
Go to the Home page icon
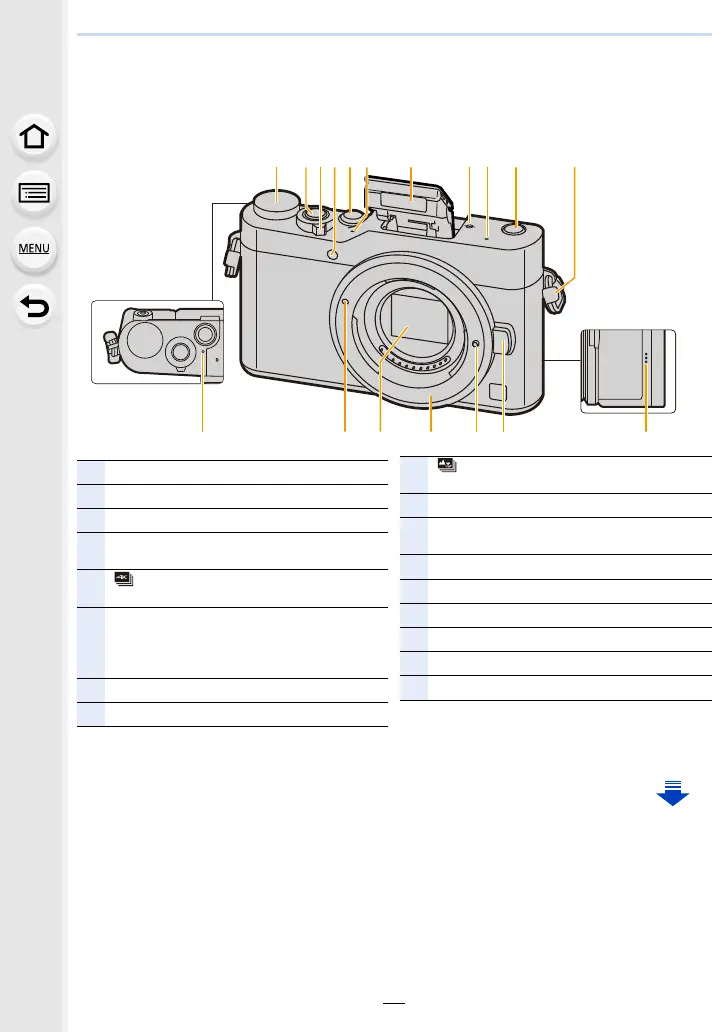coord(34,137)
